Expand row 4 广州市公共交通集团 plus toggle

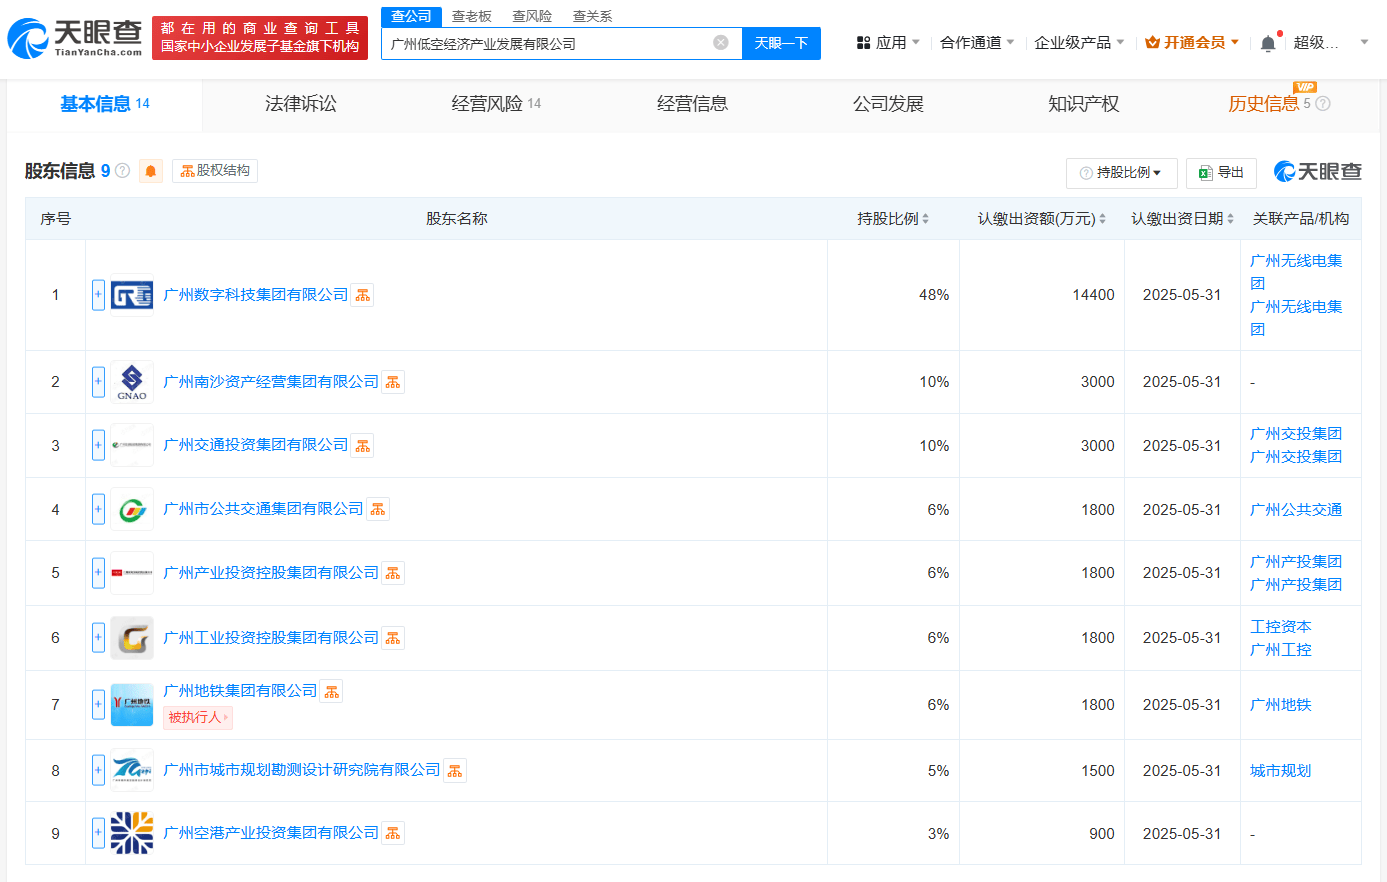click(x=98, y=510)
